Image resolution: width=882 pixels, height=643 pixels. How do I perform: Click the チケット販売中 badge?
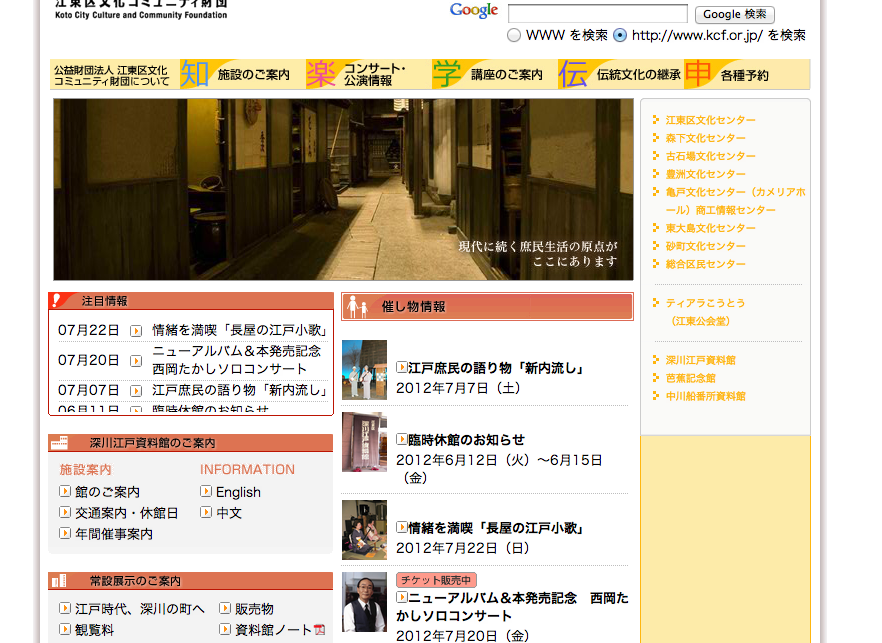436,580
